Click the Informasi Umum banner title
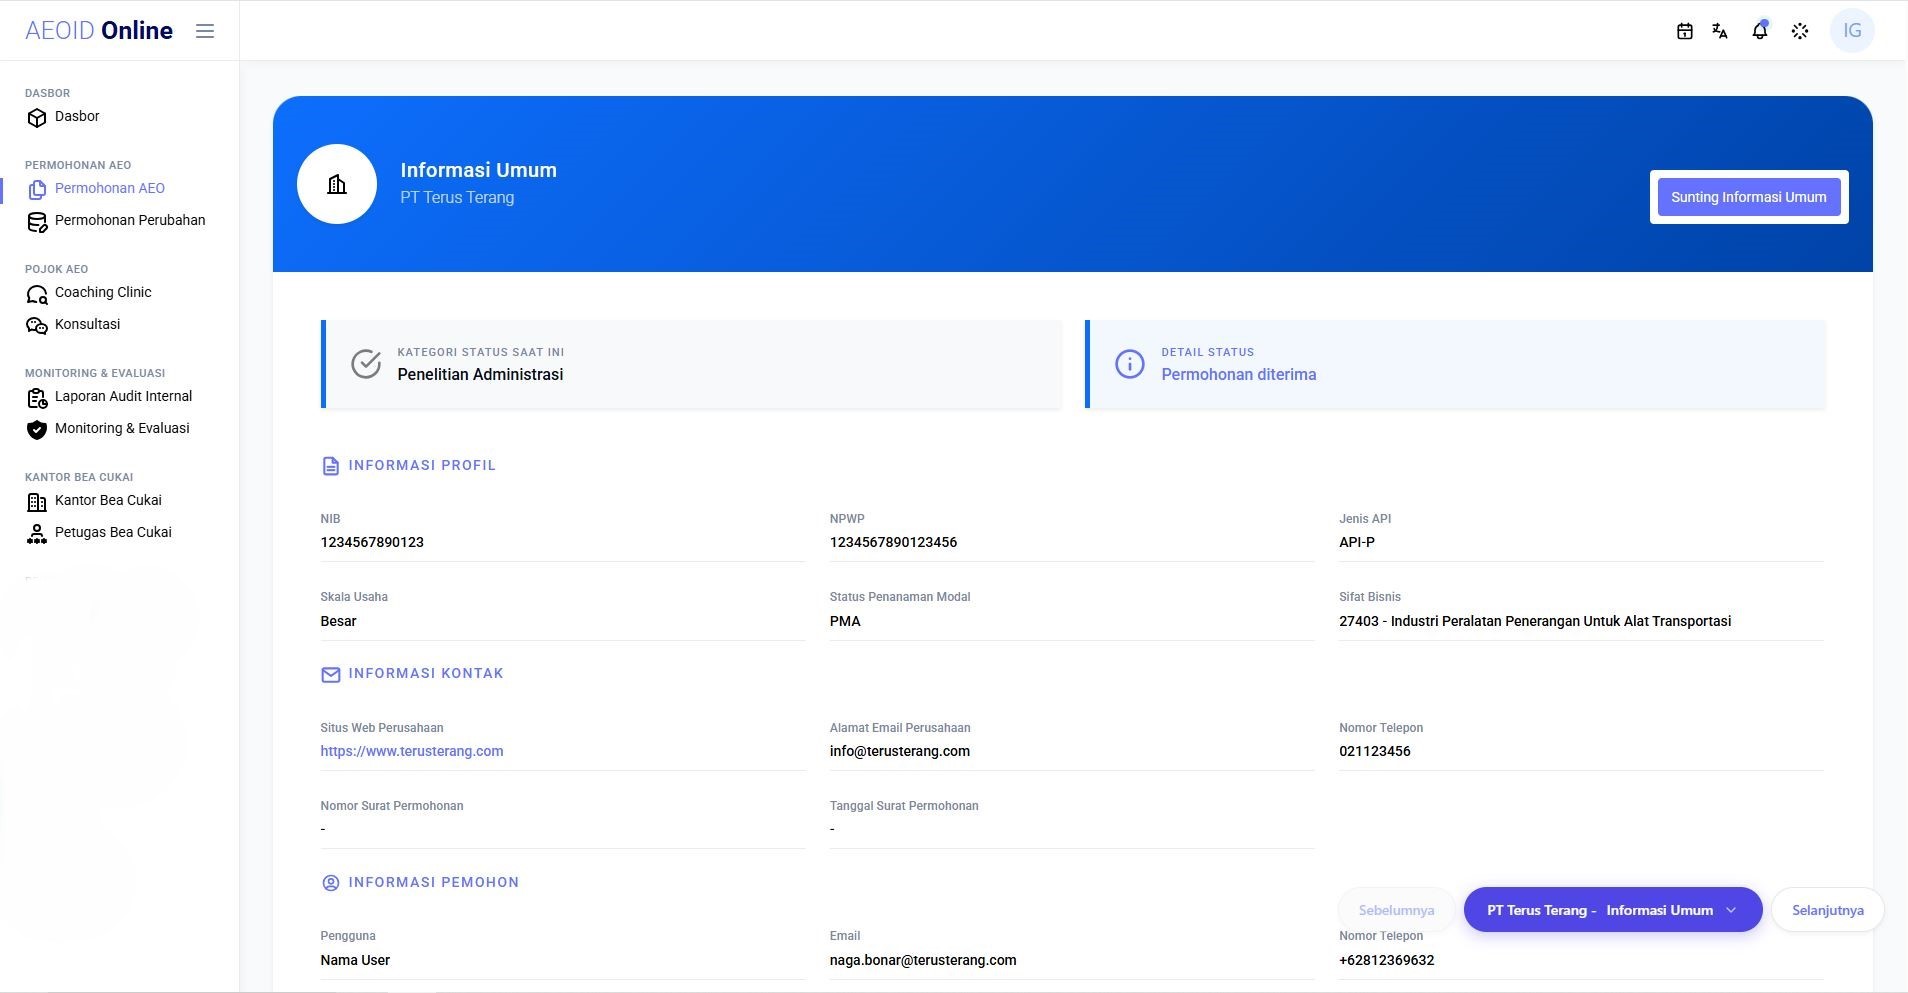The width and height of the screenshot is (1908, 993). (x=479, y=170)
